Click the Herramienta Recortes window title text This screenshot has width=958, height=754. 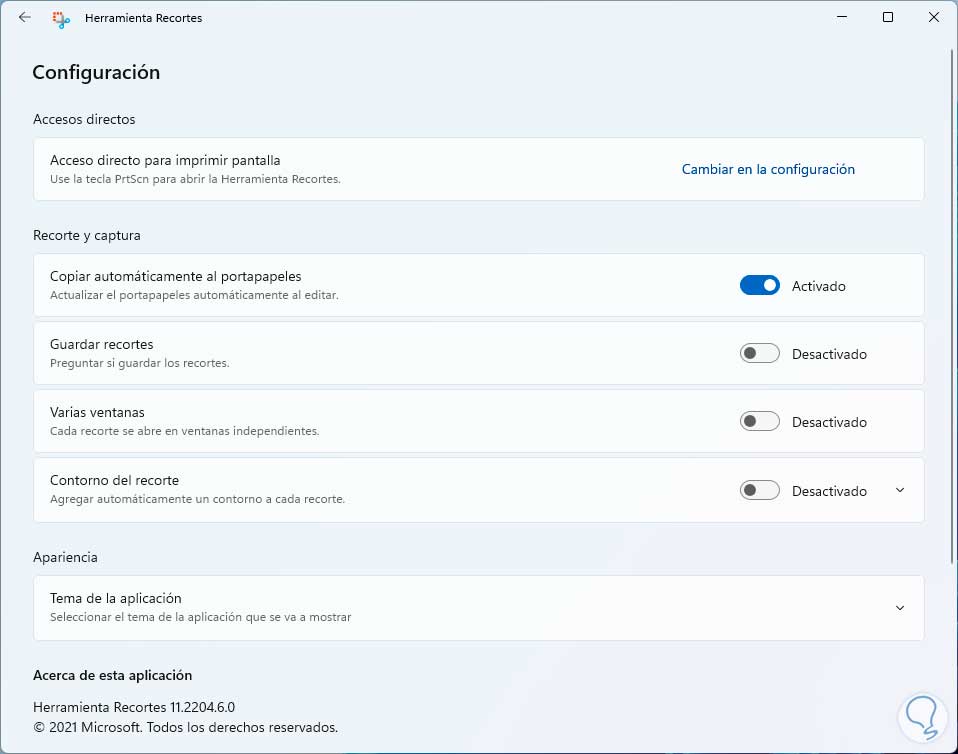coord(144,18)
